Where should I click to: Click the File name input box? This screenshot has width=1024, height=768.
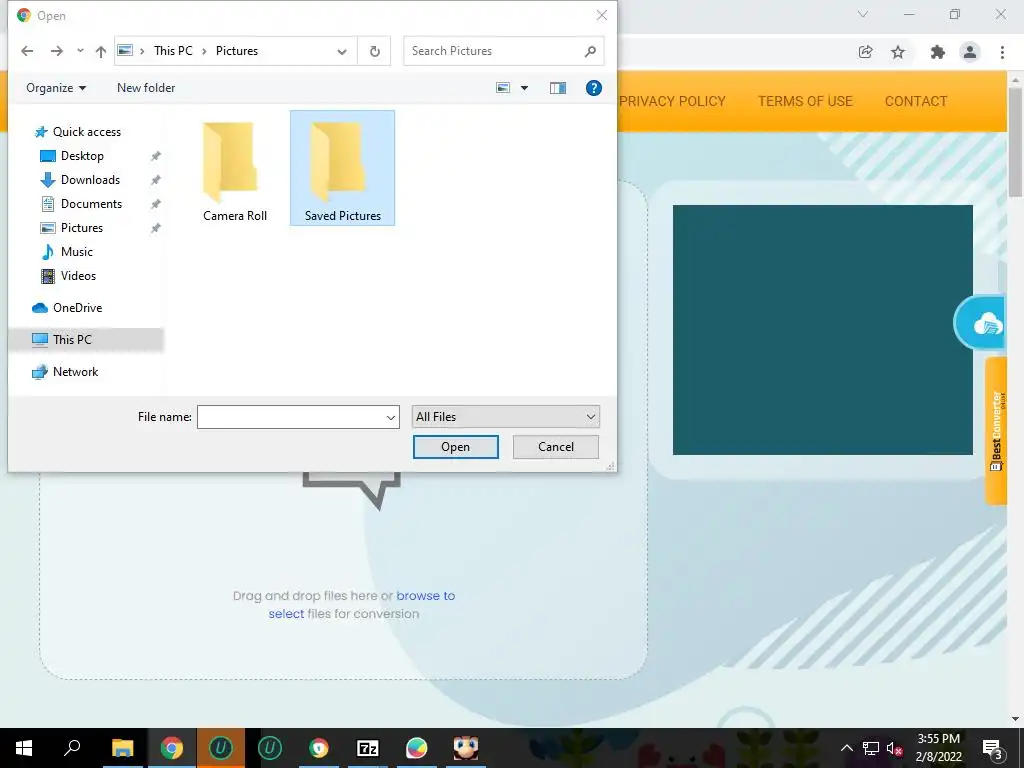[x=291, y=417]
